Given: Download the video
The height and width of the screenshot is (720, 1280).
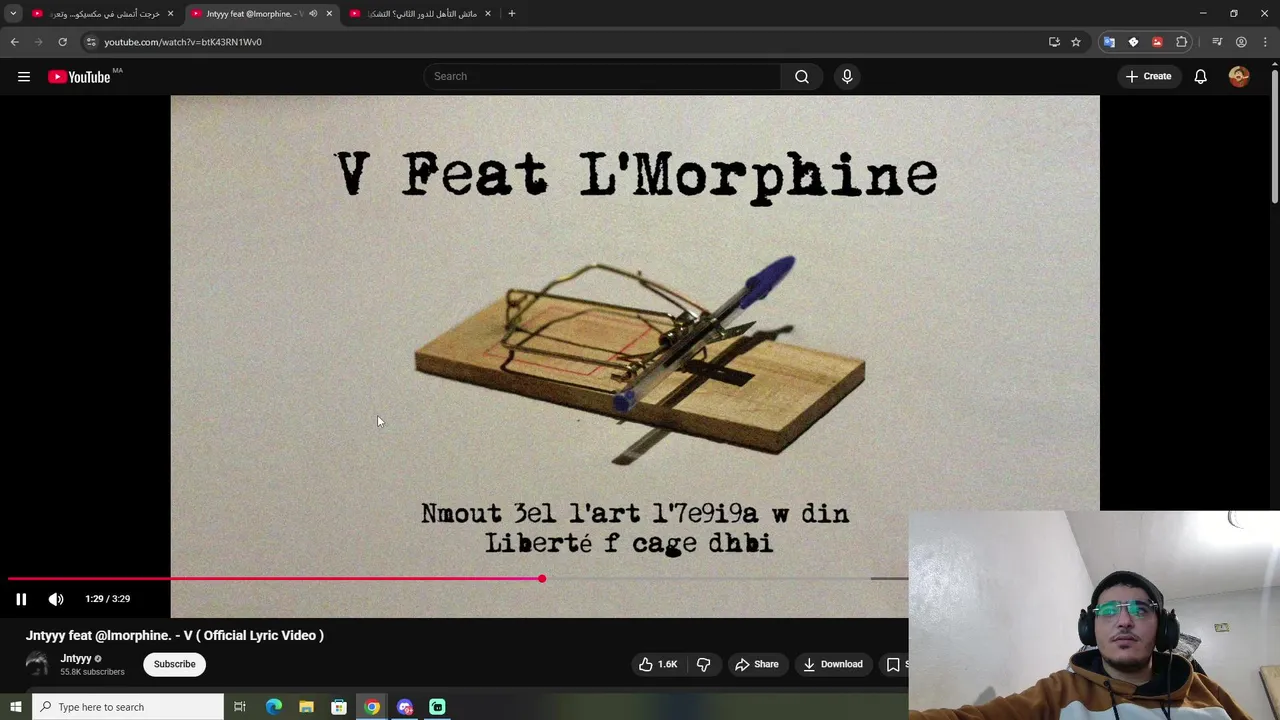Looking at the screenshot, I should 833,664.
